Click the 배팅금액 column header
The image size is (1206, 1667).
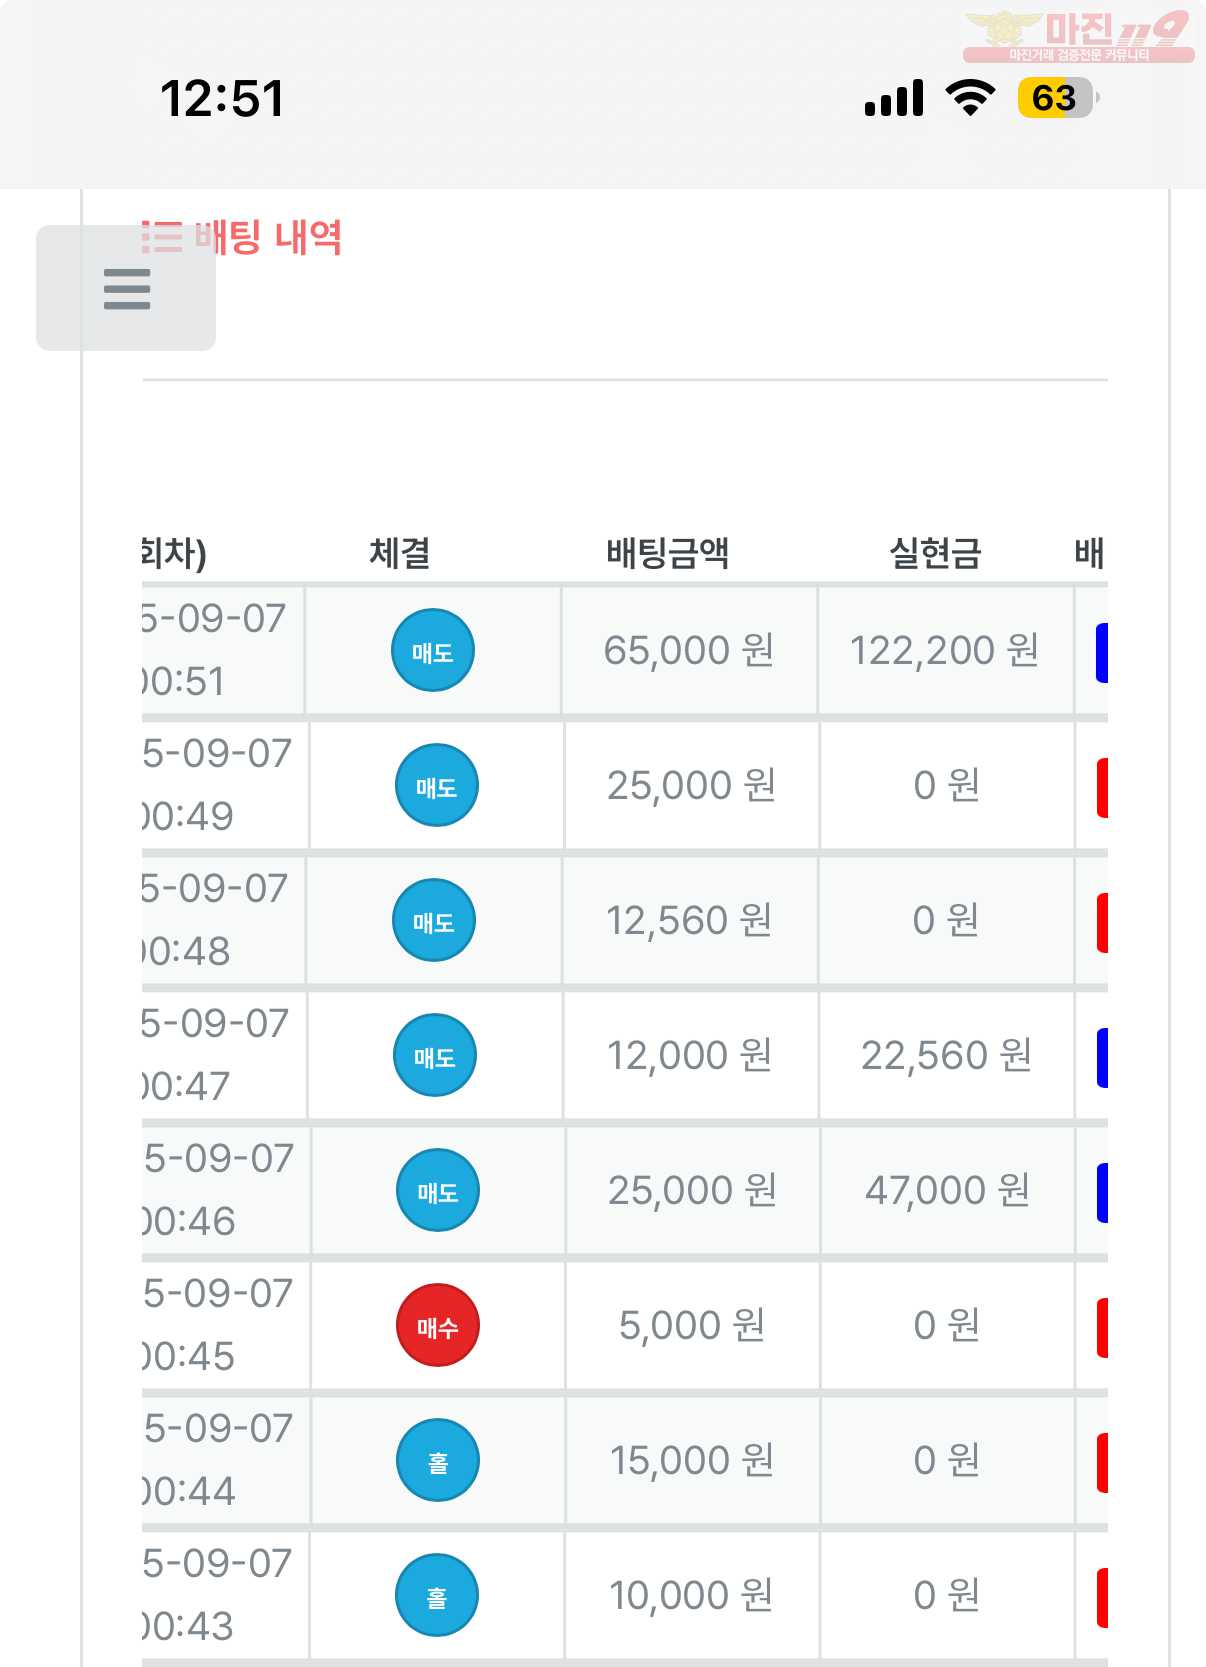pos(668,552)
